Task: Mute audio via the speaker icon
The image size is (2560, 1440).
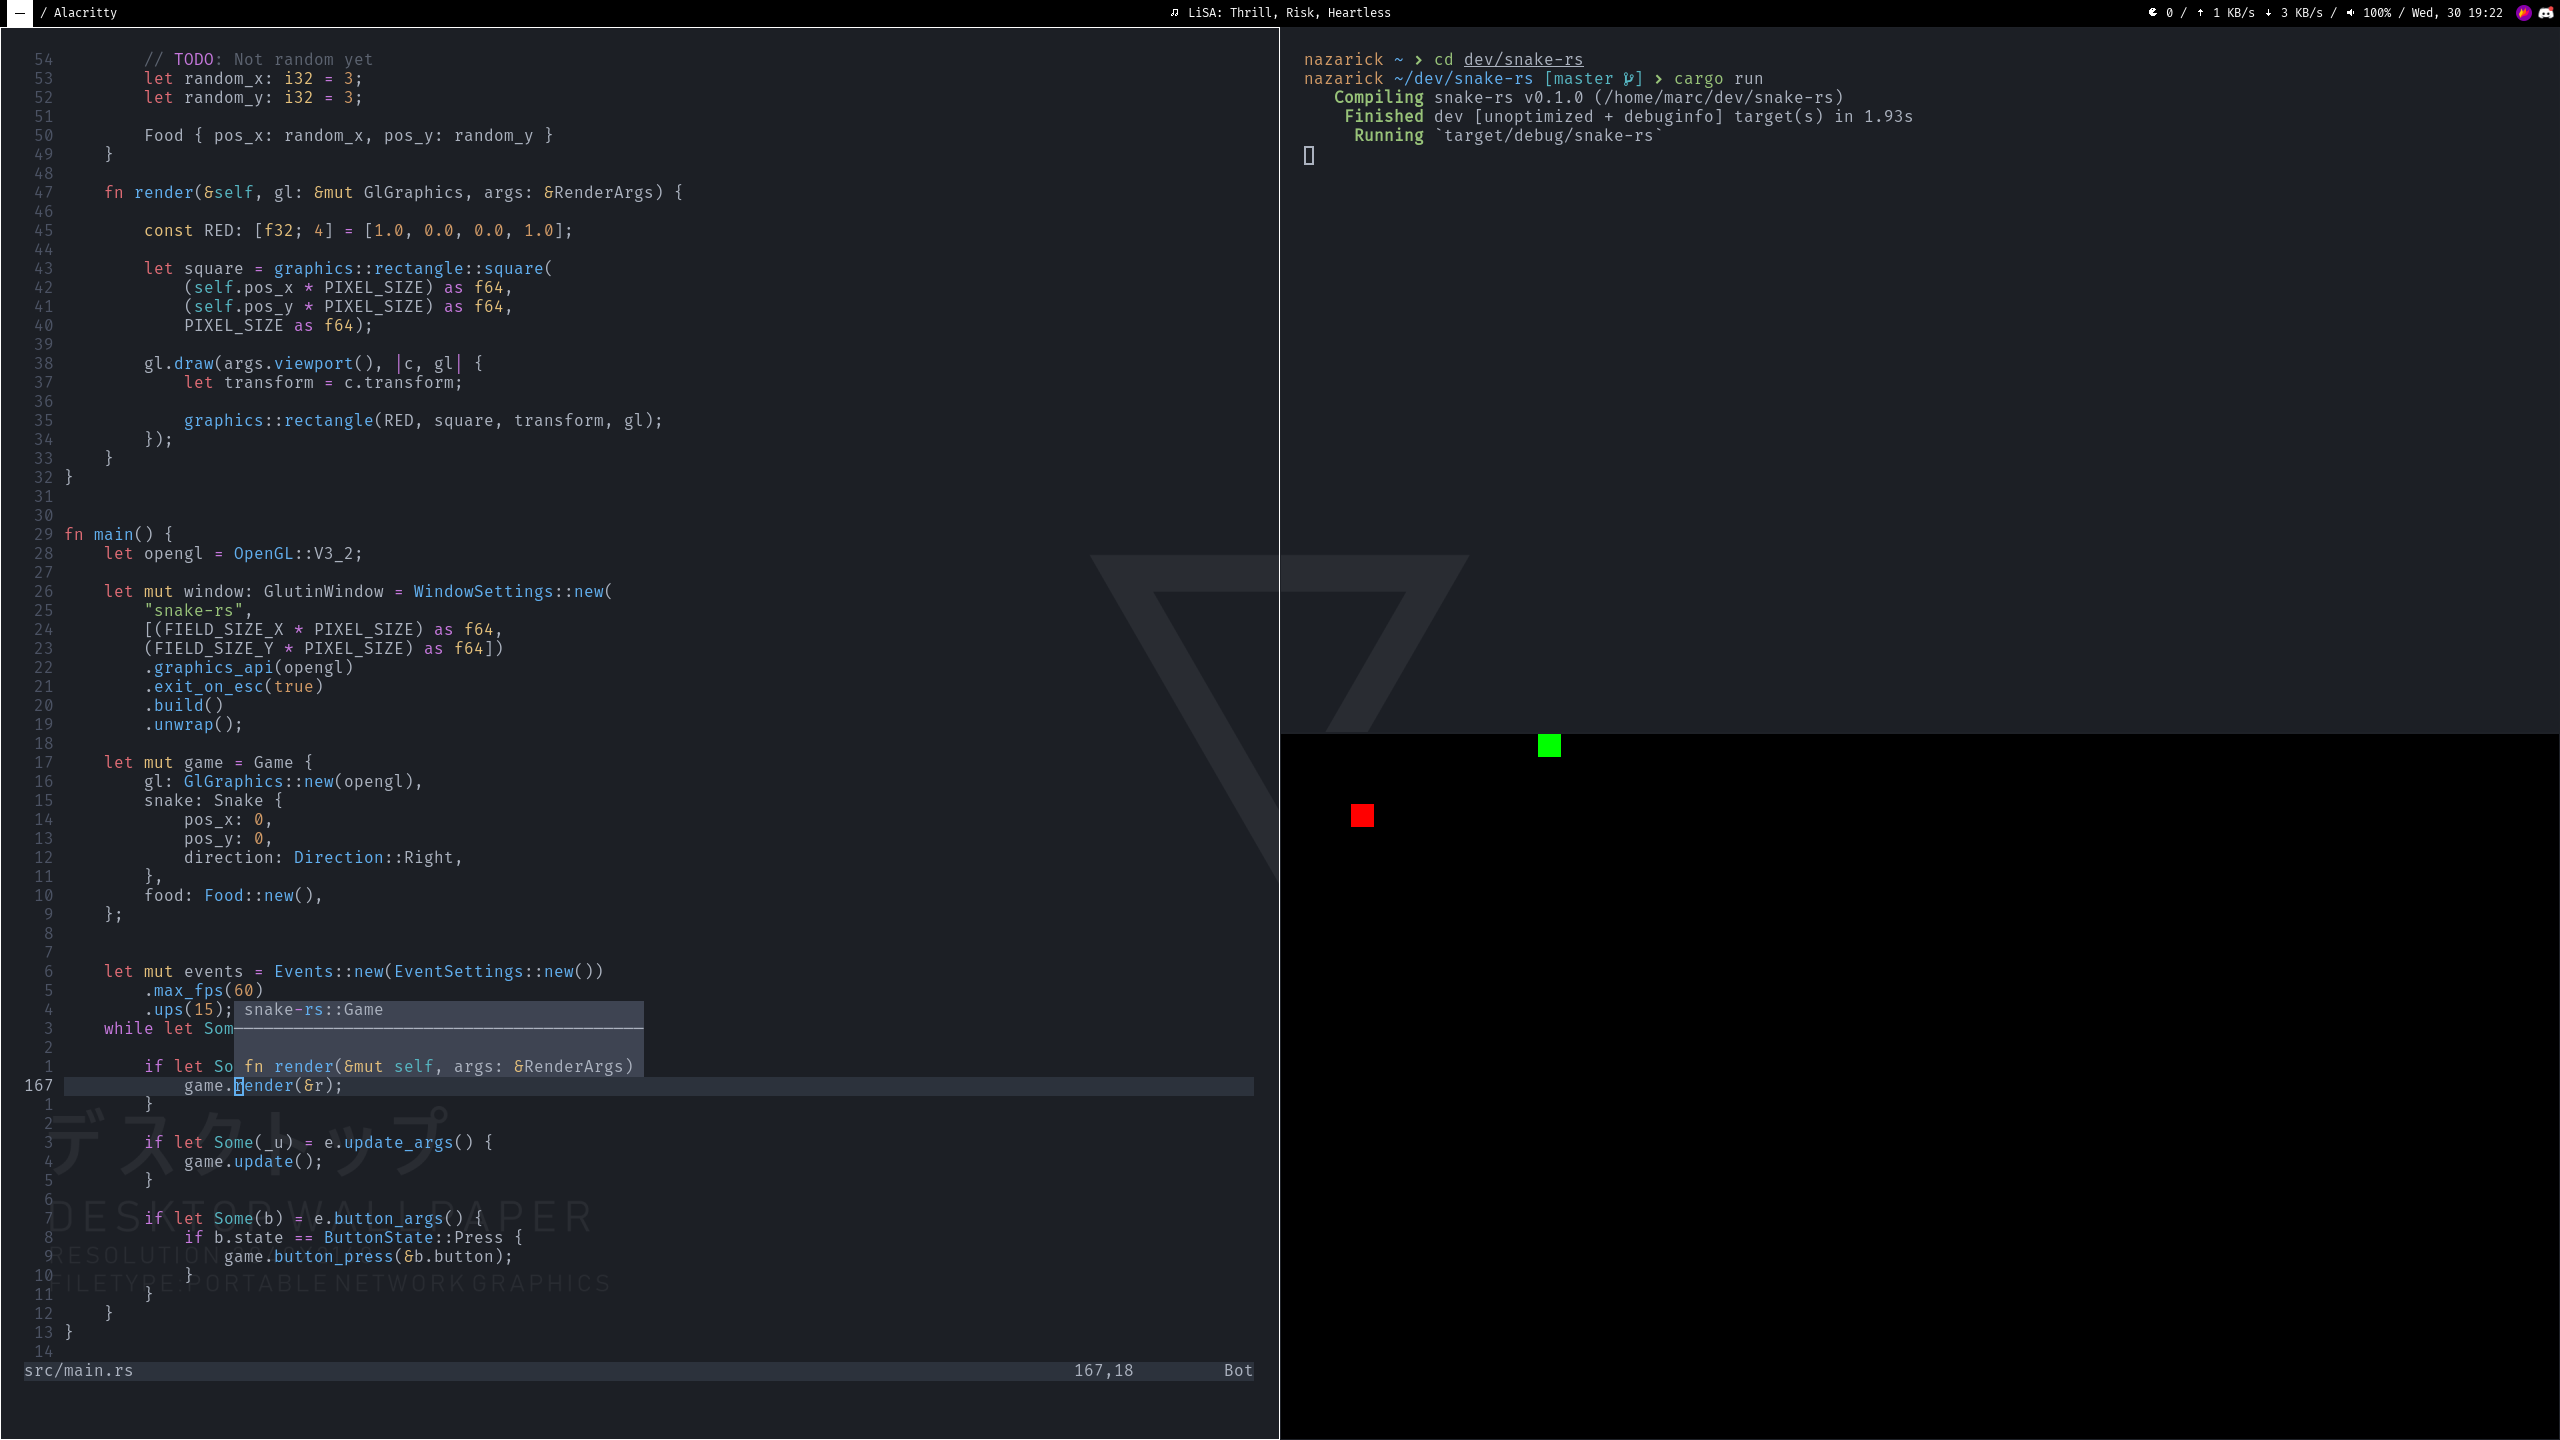Action: click(2351, 12)
